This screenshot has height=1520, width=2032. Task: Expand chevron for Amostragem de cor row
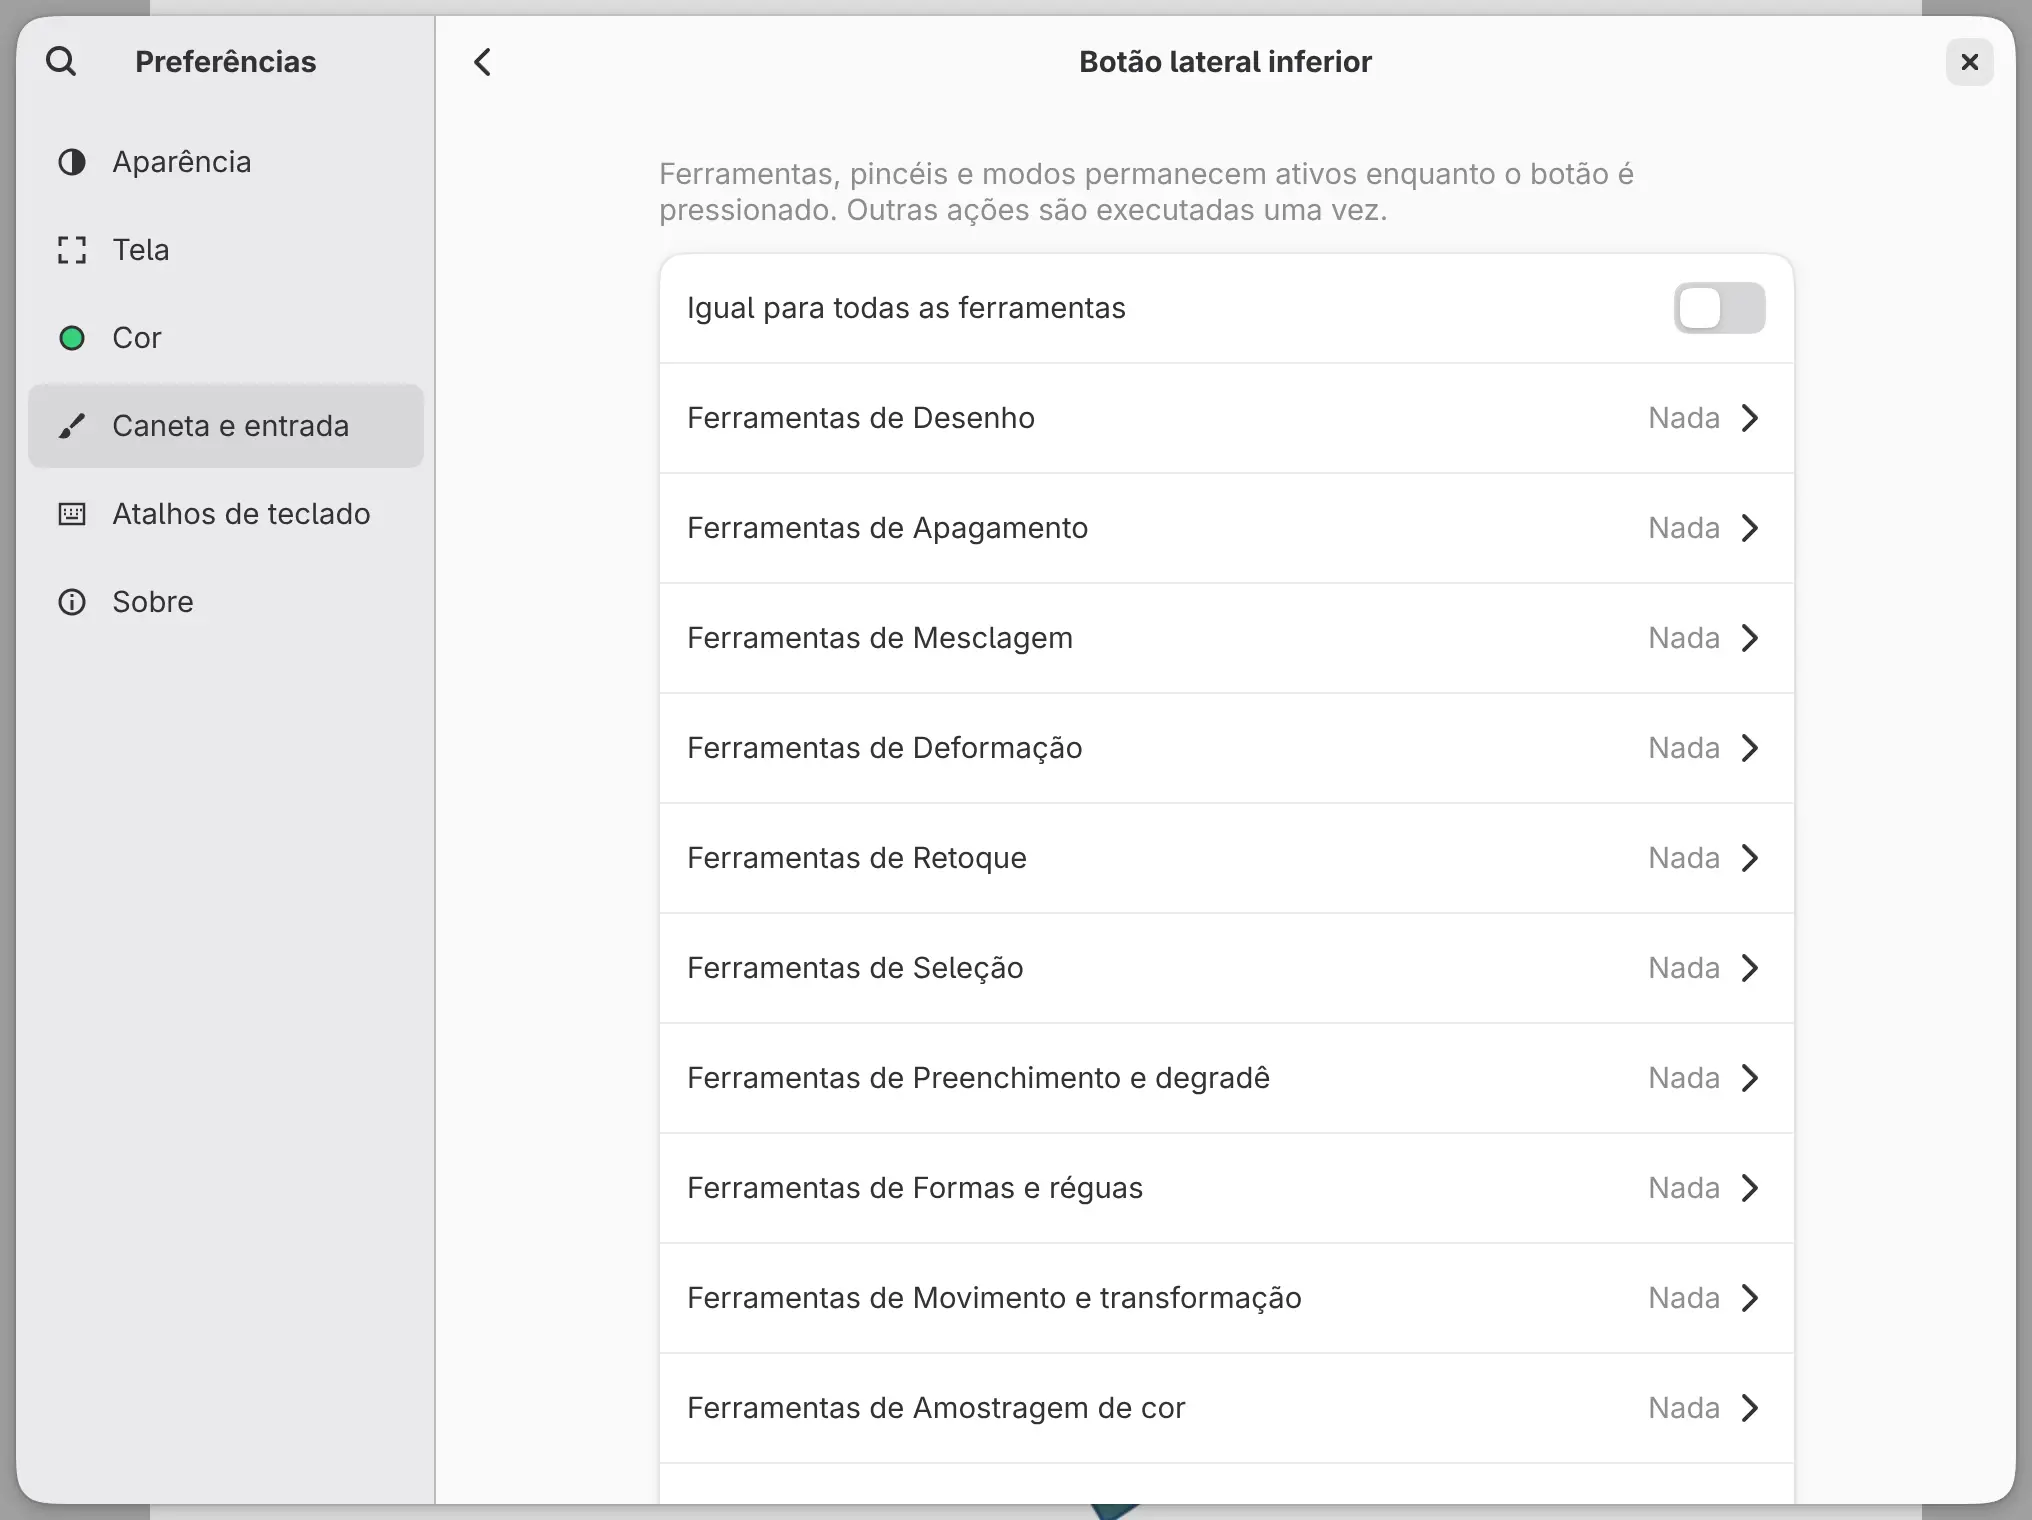pyautogui.click(x=1749, y=1408)
